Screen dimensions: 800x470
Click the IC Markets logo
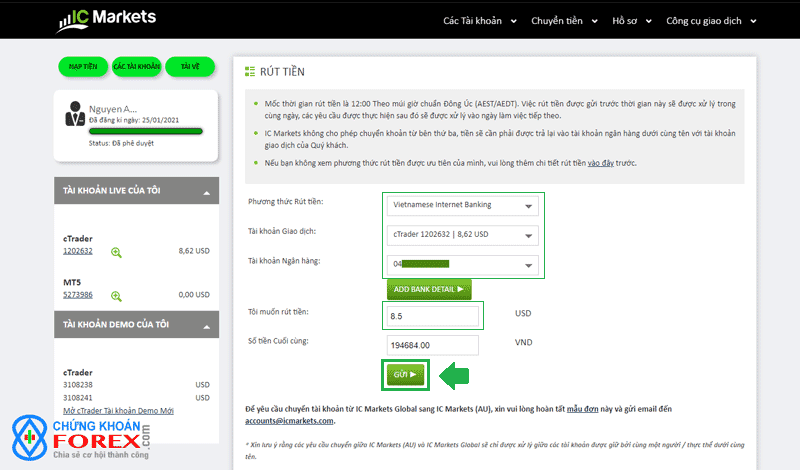coord(106,20)
